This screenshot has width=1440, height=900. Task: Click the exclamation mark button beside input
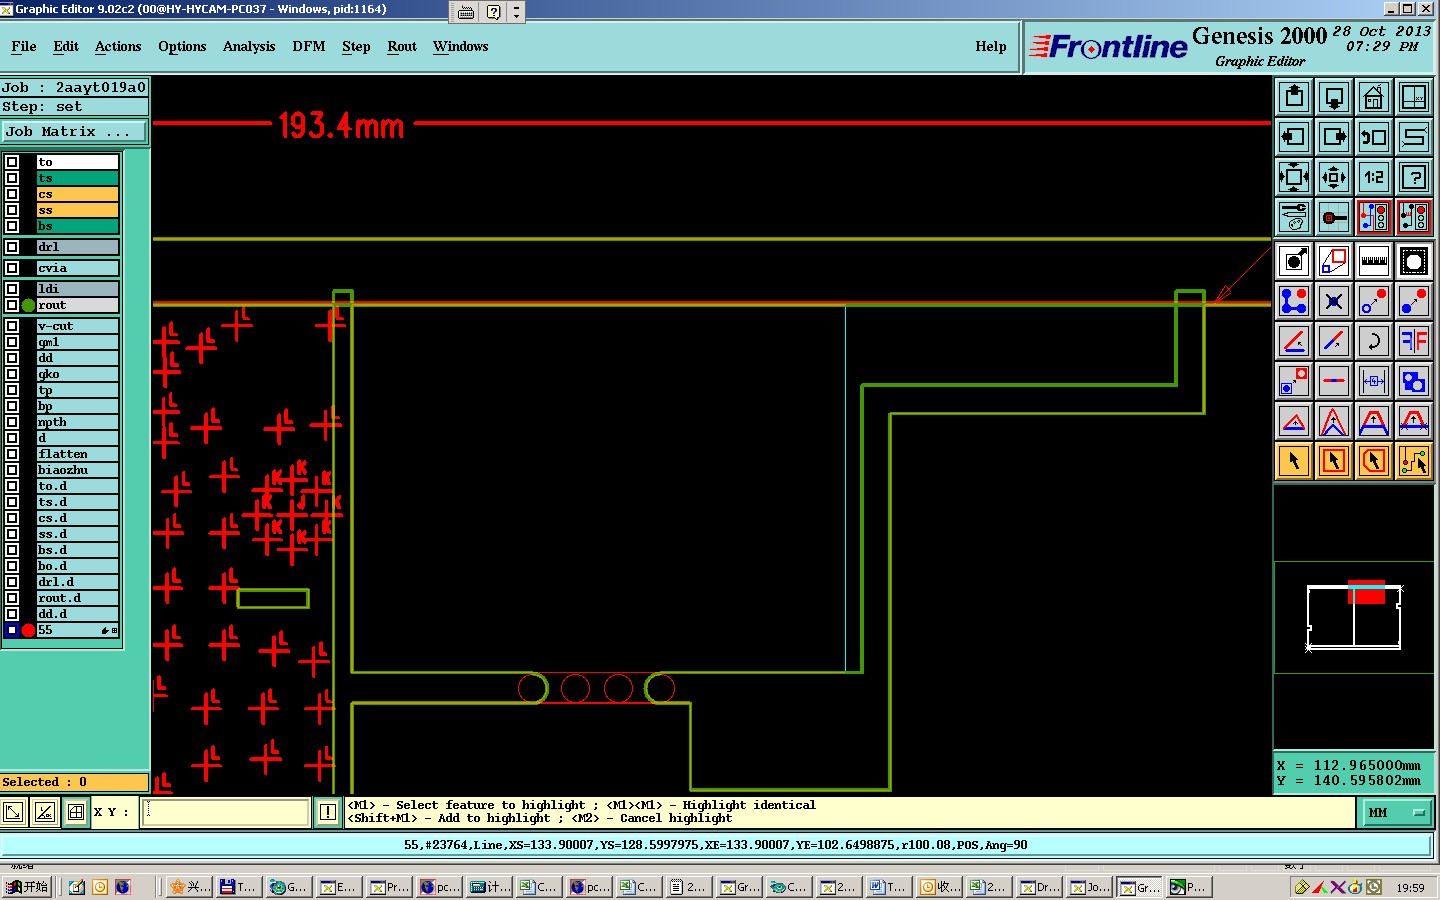point(328,812)
